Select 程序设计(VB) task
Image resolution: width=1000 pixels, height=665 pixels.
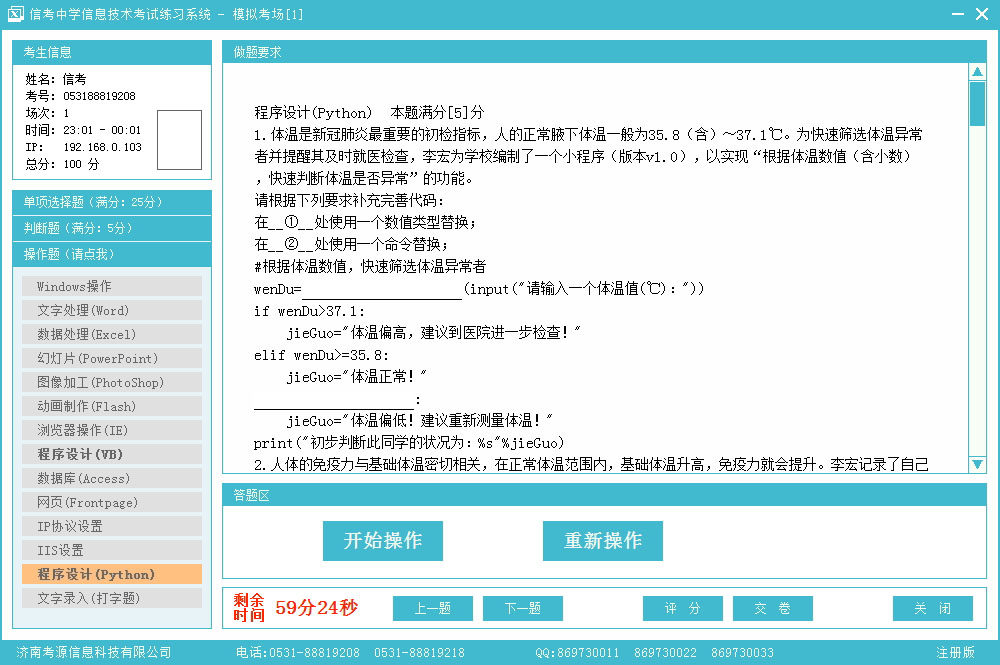click(x=112, y=454)
